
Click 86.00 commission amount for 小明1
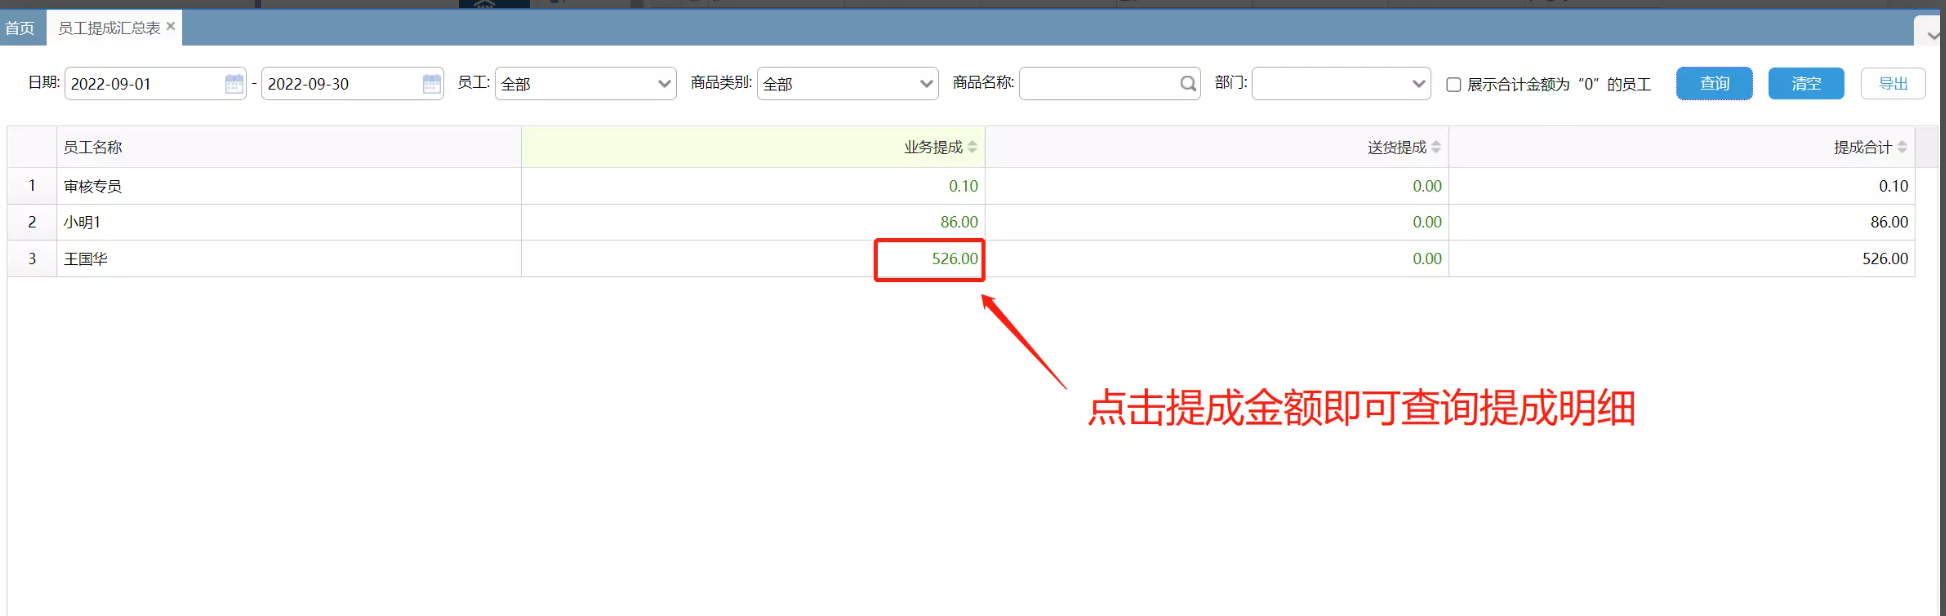pyautogui.click(x=958, y=222)
